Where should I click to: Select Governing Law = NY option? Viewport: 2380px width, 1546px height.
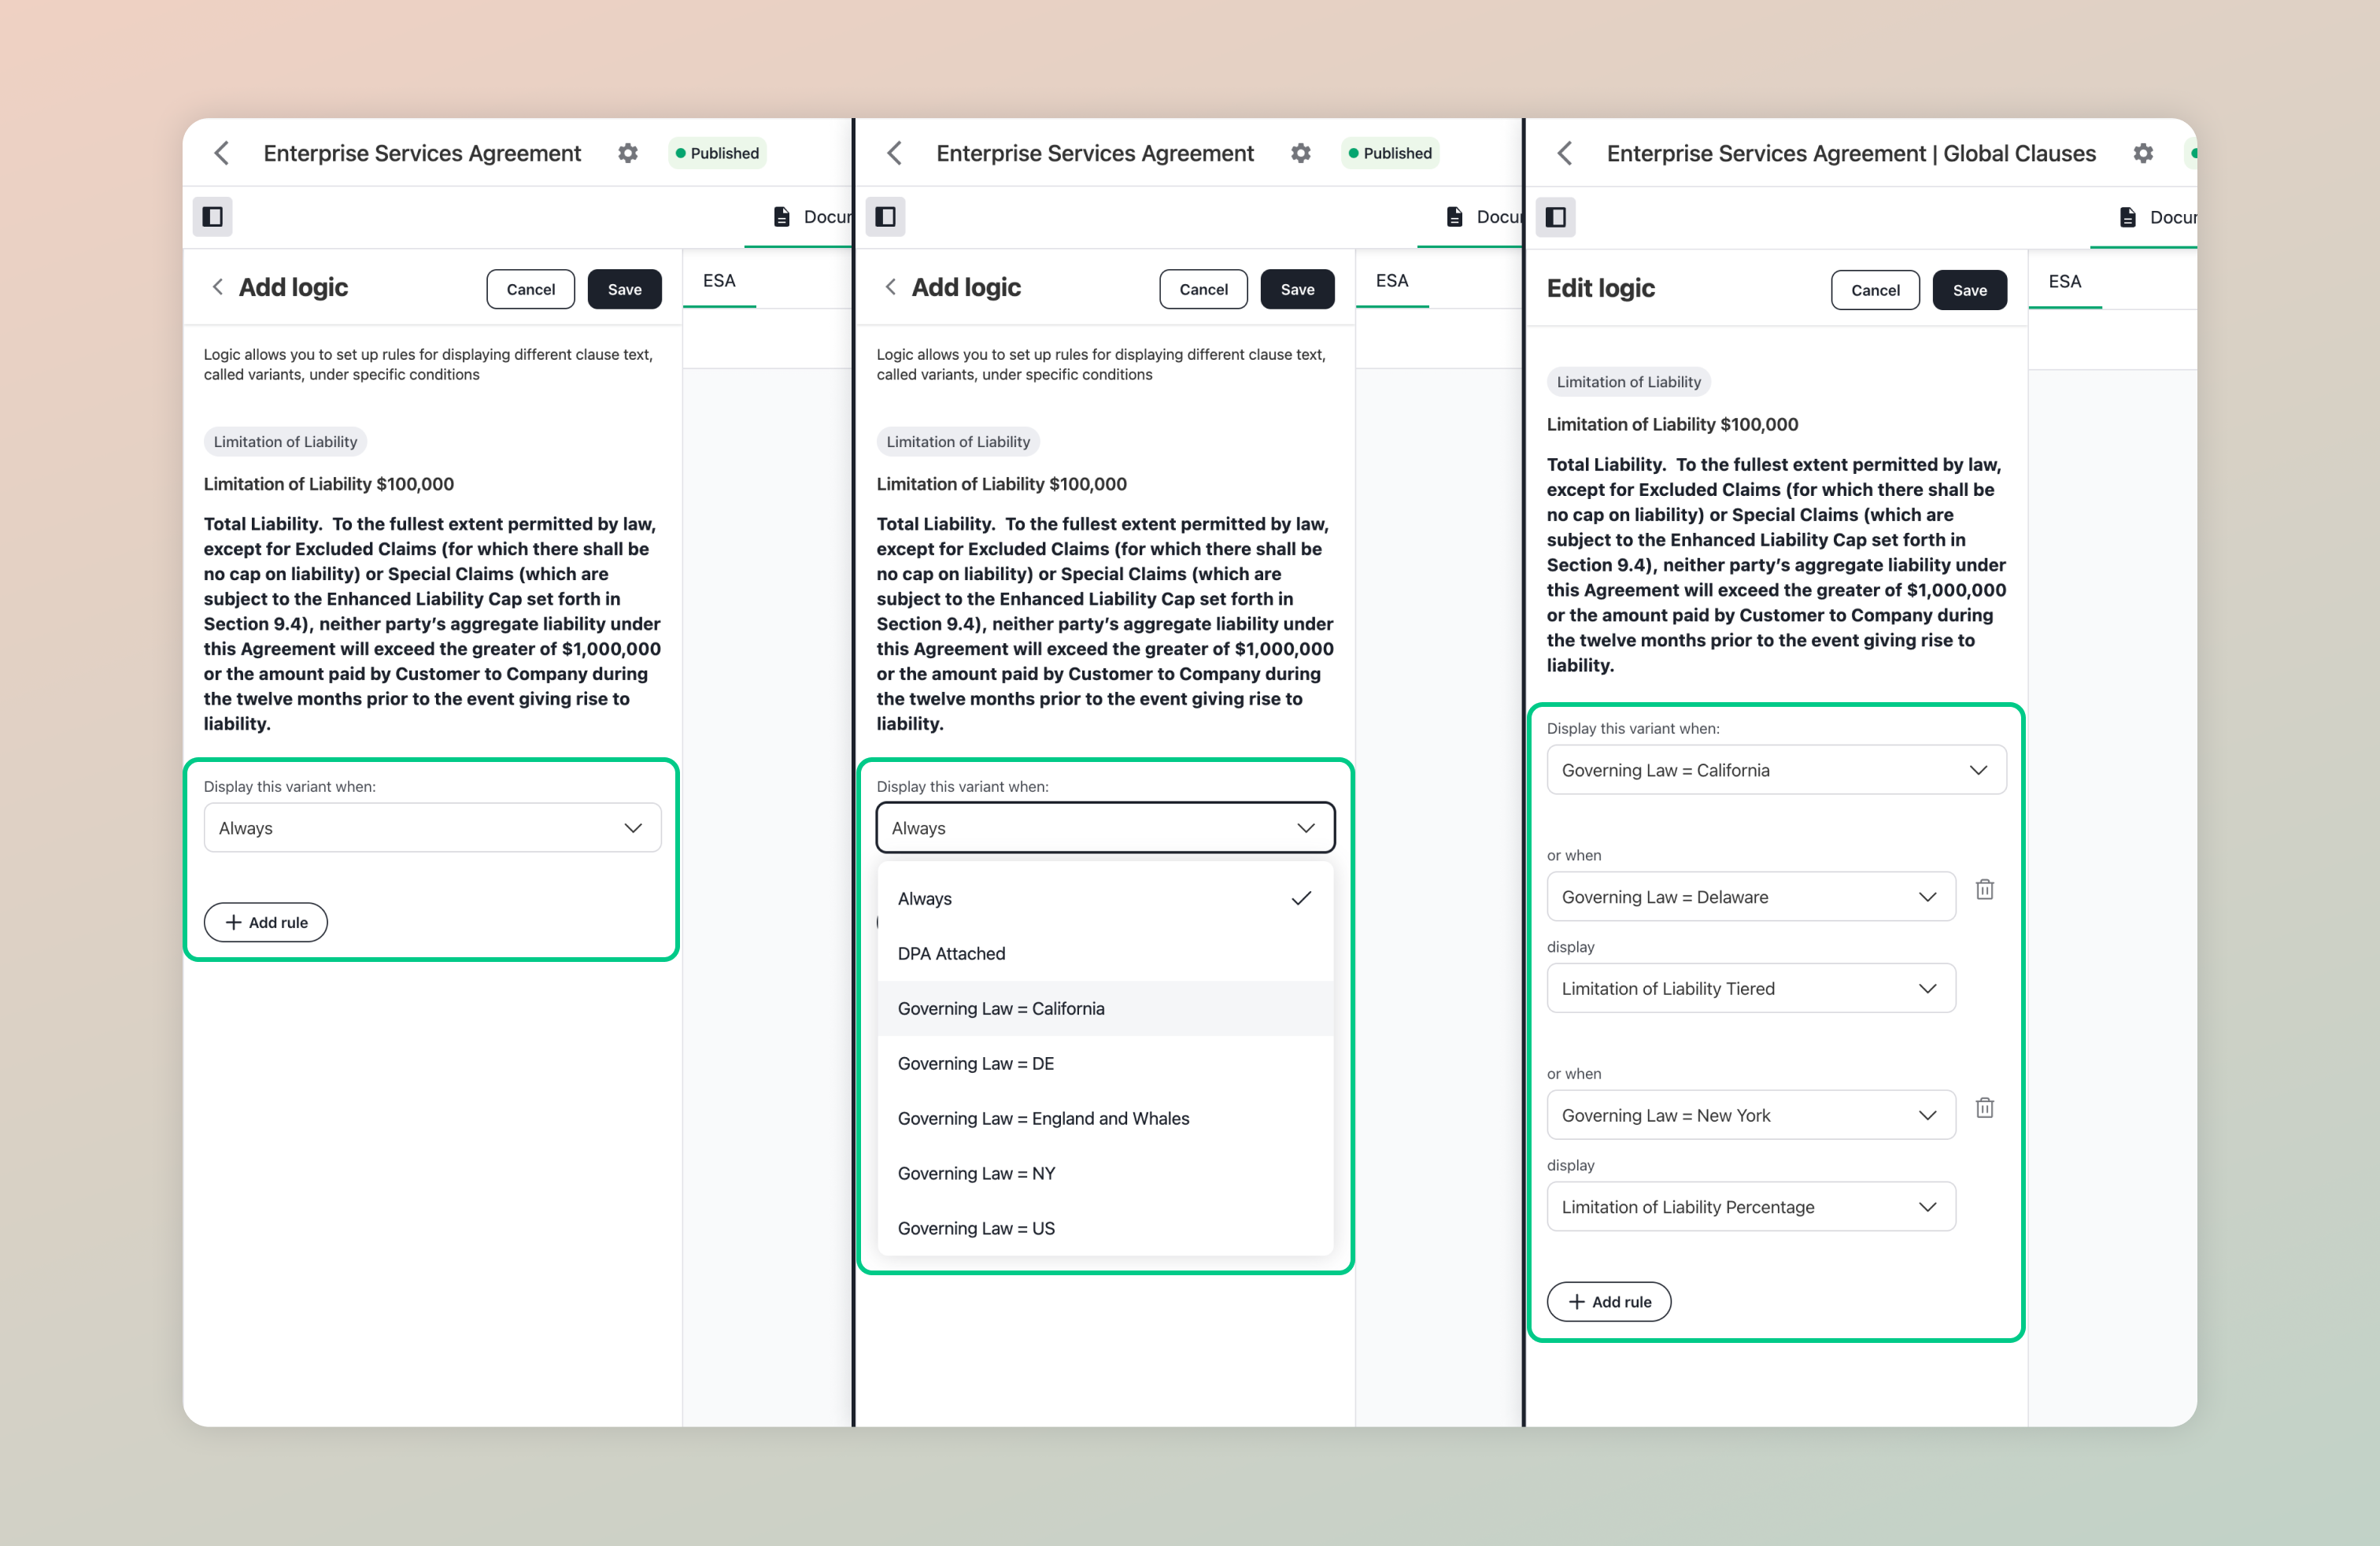[x=1106, y=1173]
